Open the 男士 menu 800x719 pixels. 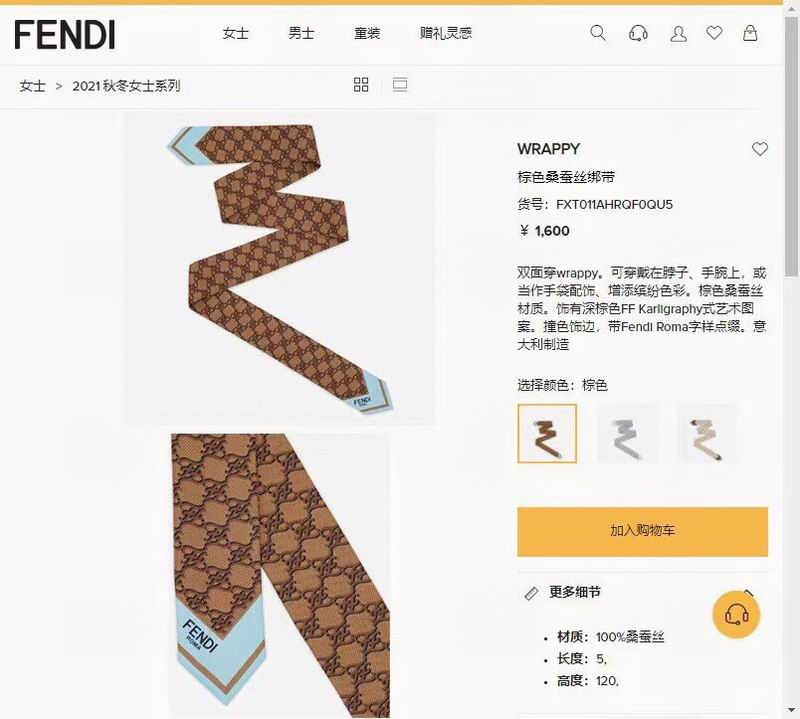click(301, 34)
